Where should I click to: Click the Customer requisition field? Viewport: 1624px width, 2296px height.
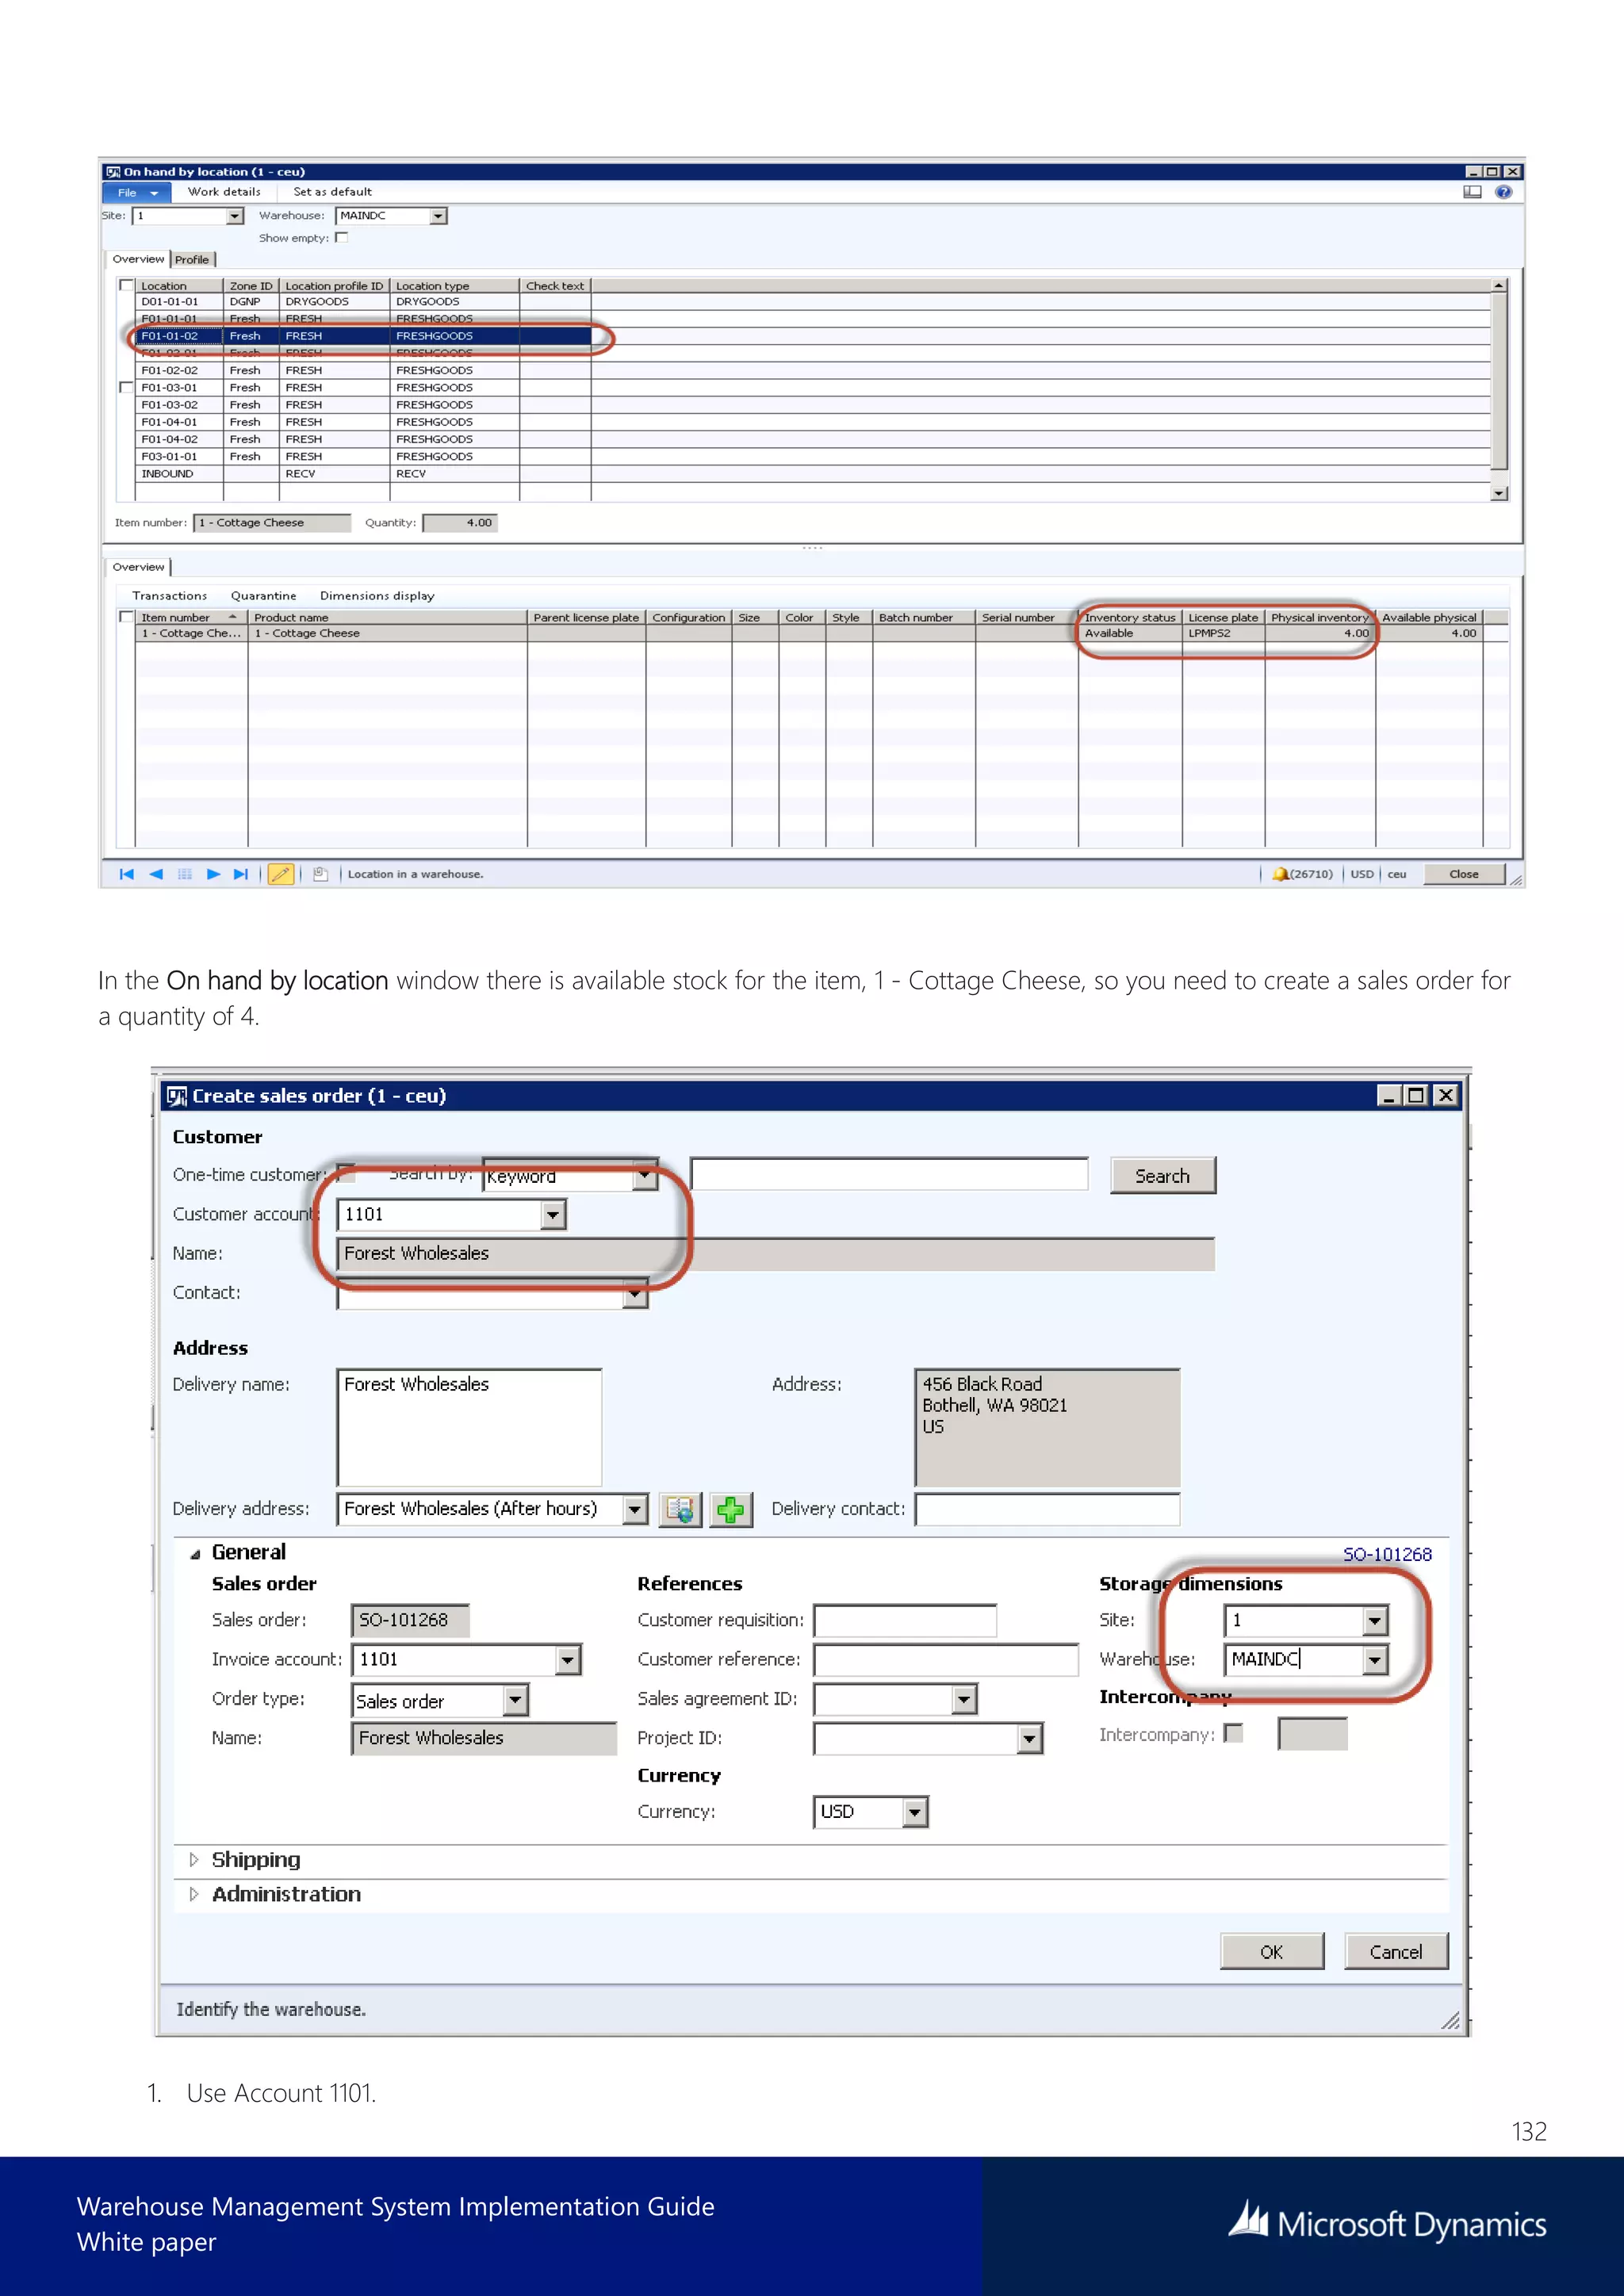[905, 1620]
